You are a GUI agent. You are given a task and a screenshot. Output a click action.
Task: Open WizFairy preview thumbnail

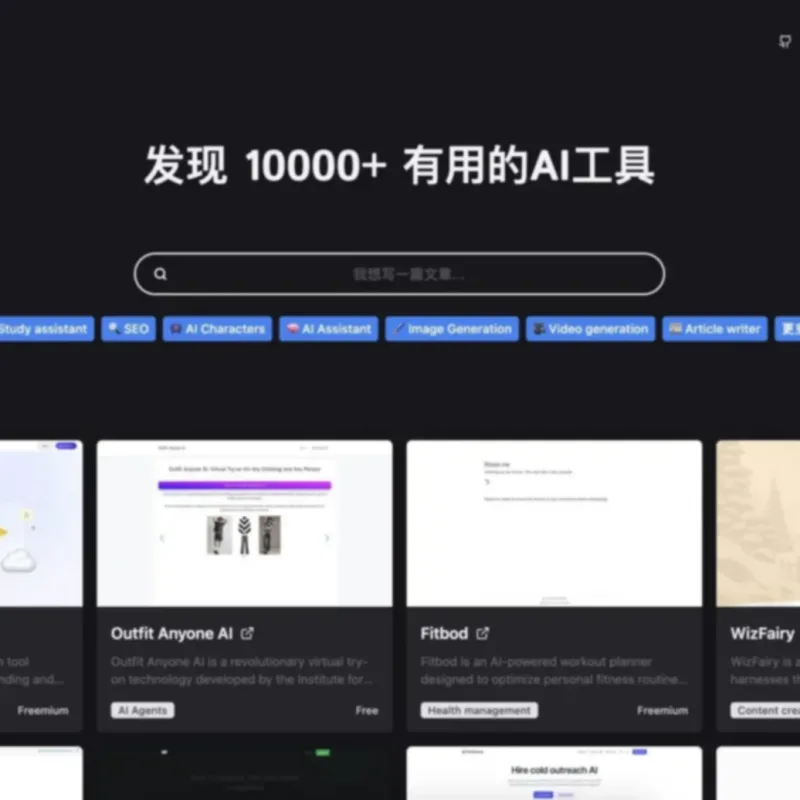tap(758, 523)
